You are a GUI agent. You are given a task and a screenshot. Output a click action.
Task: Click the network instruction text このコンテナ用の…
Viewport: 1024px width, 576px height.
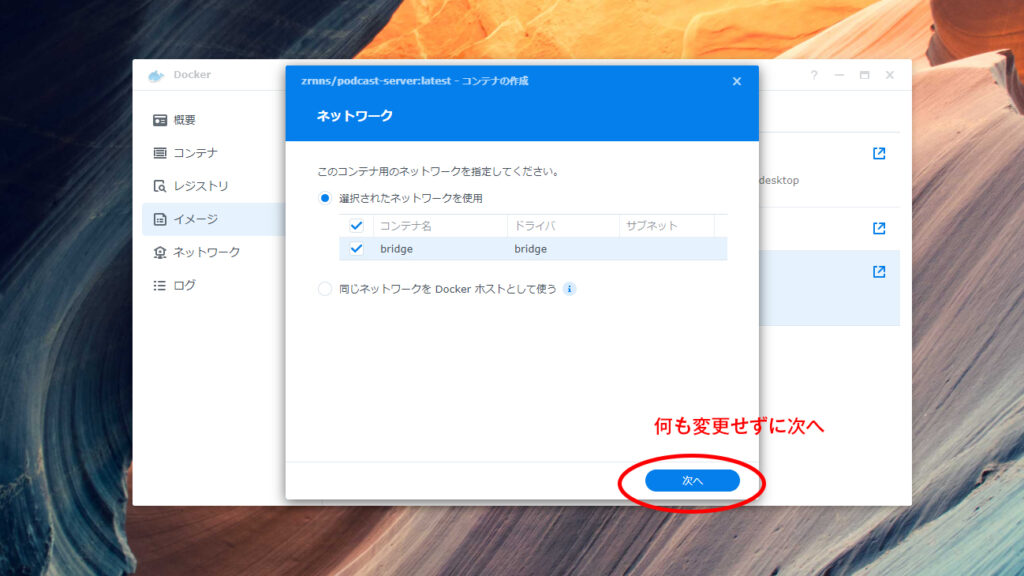tap(438, 172)
